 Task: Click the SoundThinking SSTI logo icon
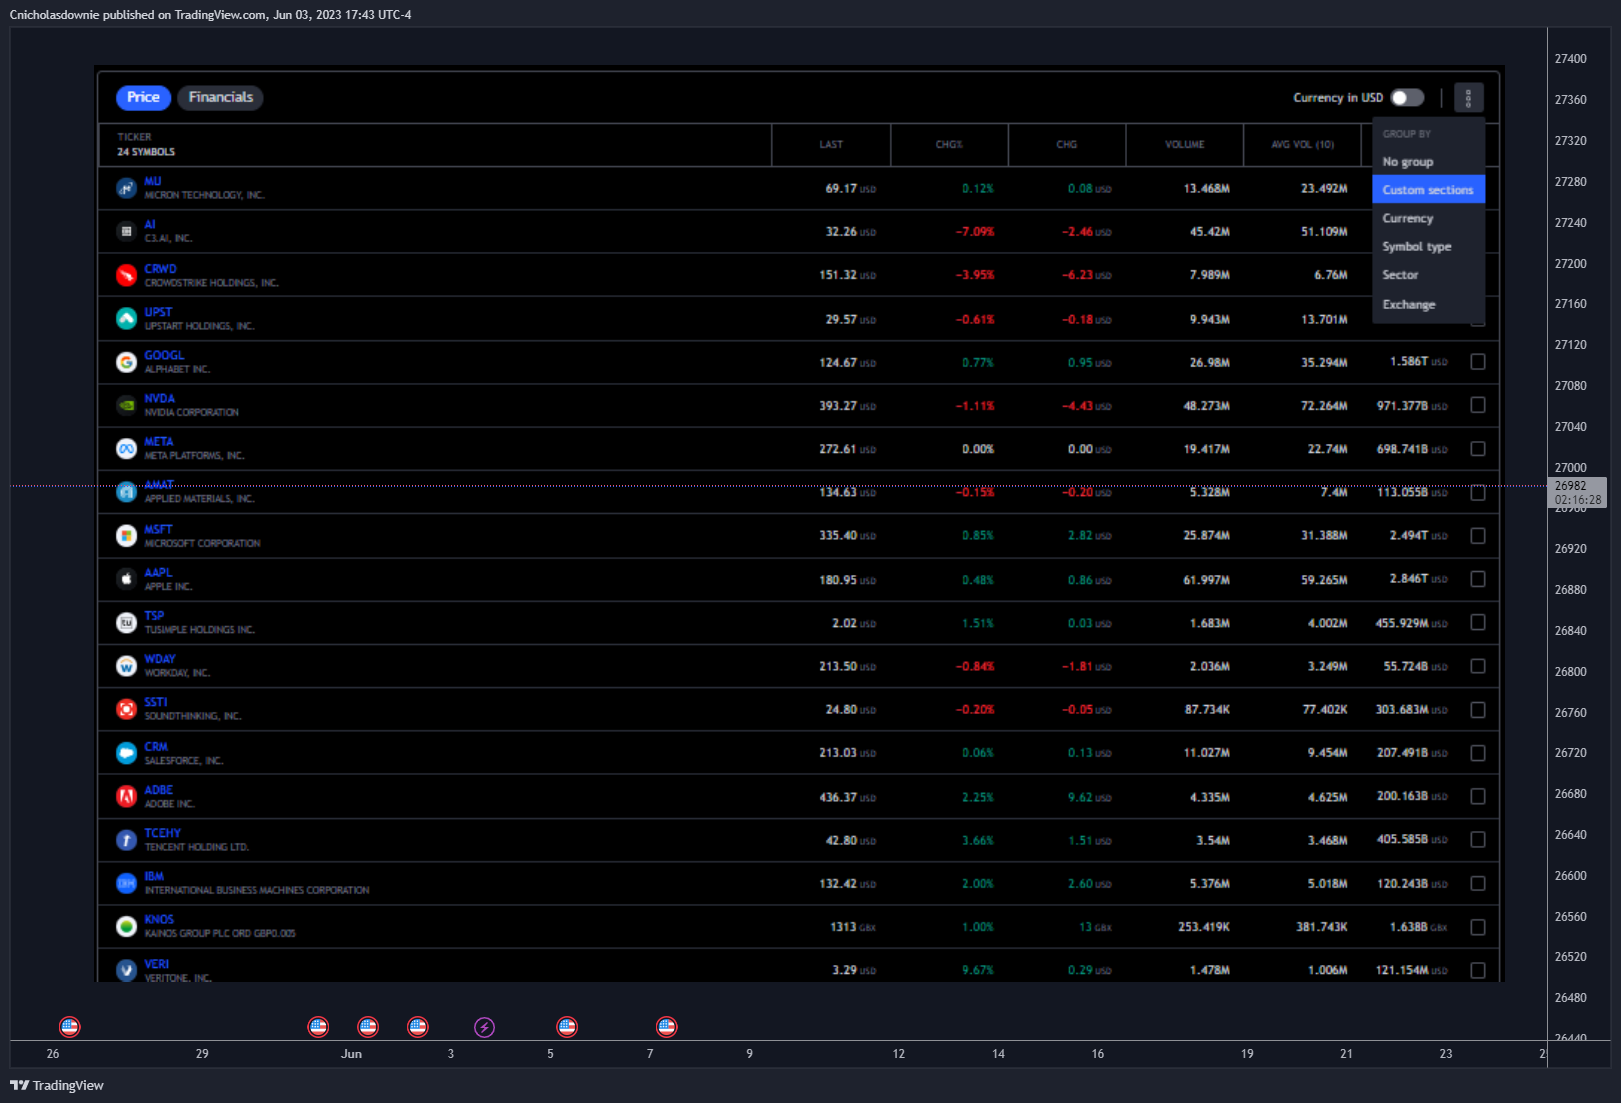point(126,709)
